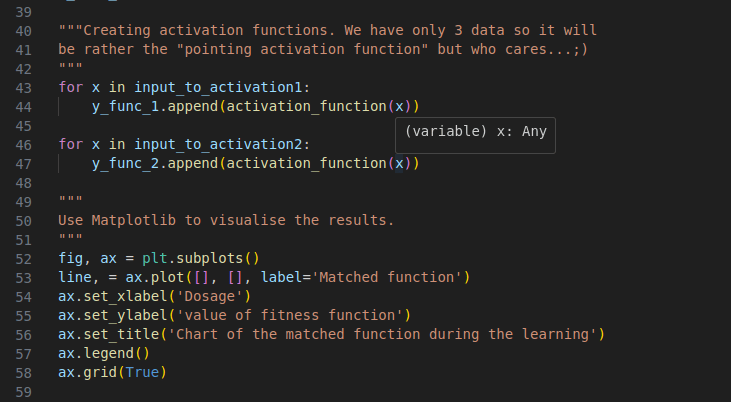Click activation_function call on the y_func_2 line
This screenshot has width=731, height=402.
305,163
